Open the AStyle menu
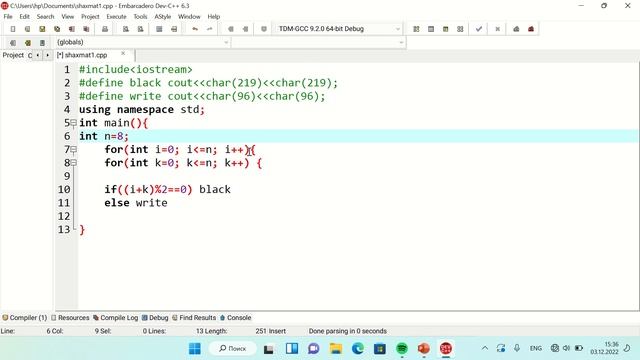This screenshot has width=640, height=360. [163, 17]
